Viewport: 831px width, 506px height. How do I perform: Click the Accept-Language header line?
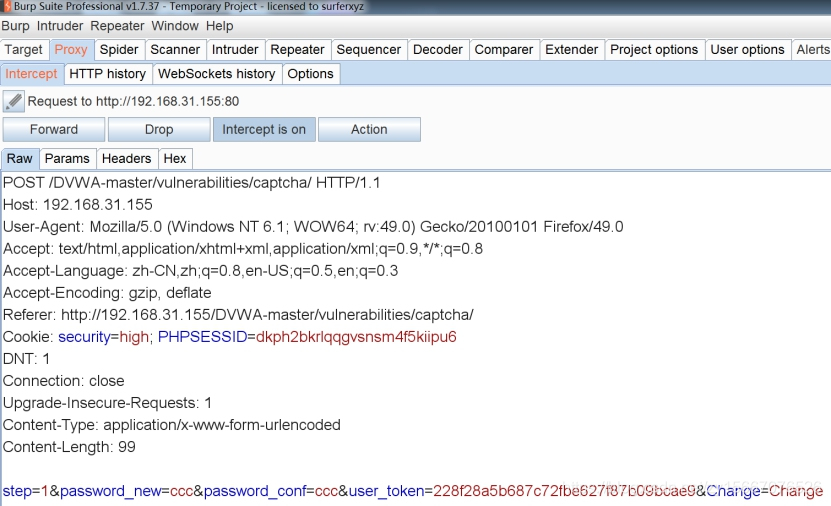coord(200,271)
